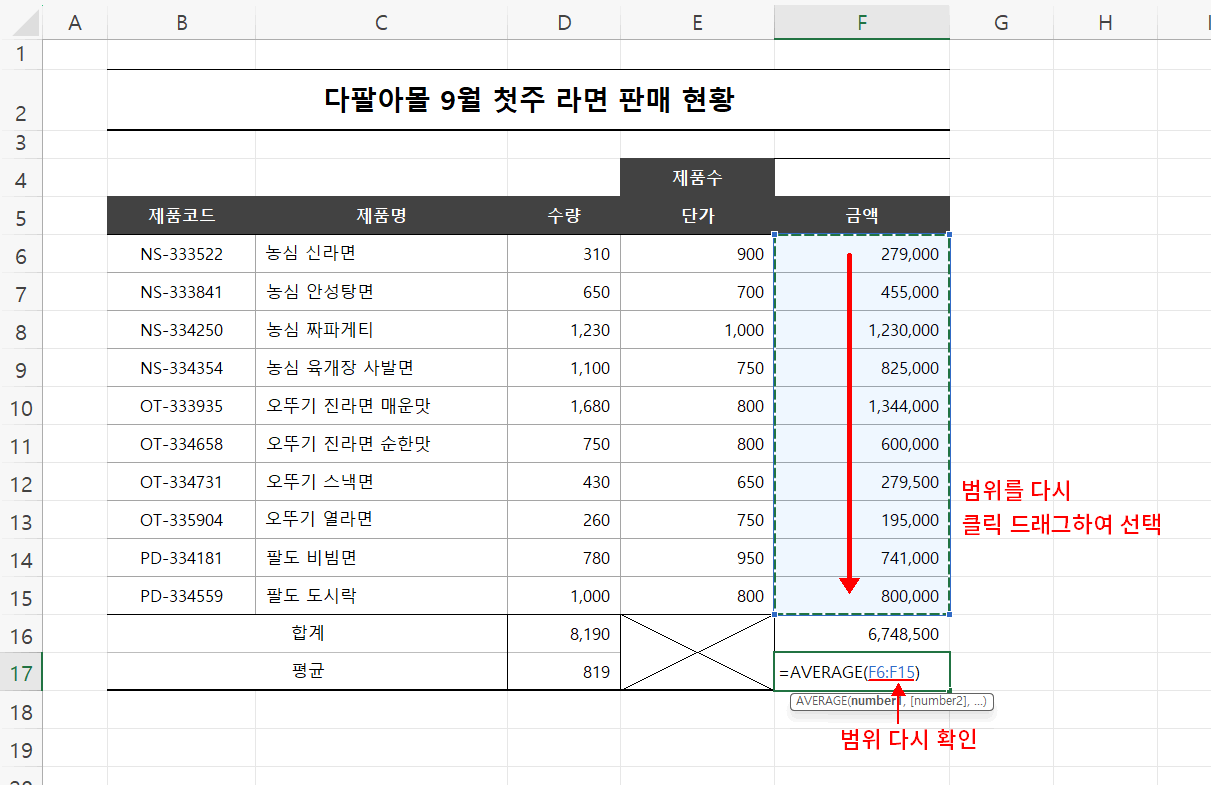Image resolution: width=1211 pixels, height=785 pixels.
Task: Select column B header
Action: click(x=181, y=22)
